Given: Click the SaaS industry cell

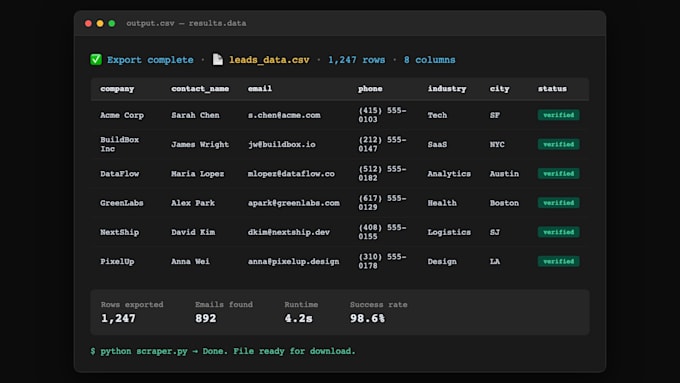Looking at the screenshot, I should 437,144.
